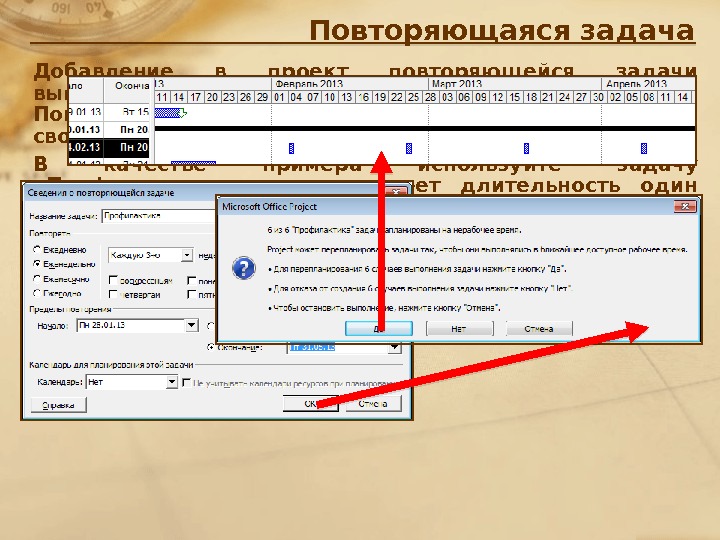
Task: Select the Ежедневно radio button
Action: coord(37,249)
